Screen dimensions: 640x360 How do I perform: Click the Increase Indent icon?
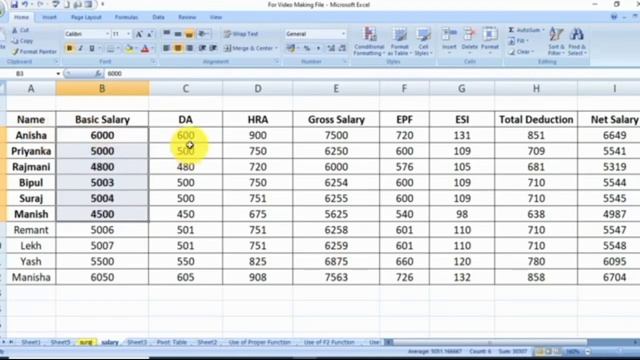pyautogui.click(x=213, y=48)
